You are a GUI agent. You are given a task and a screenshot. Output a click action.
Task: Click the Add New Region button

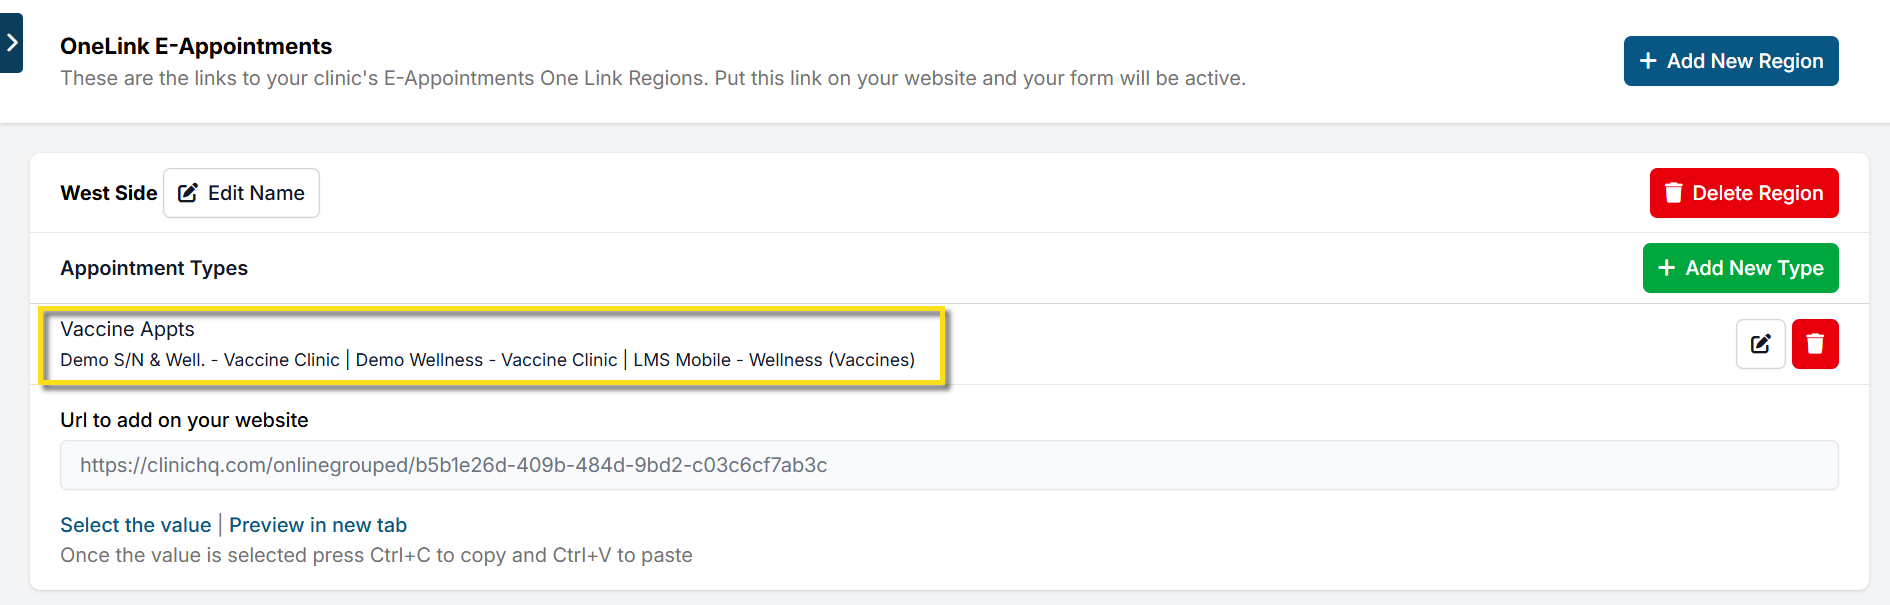point(1730,61)
